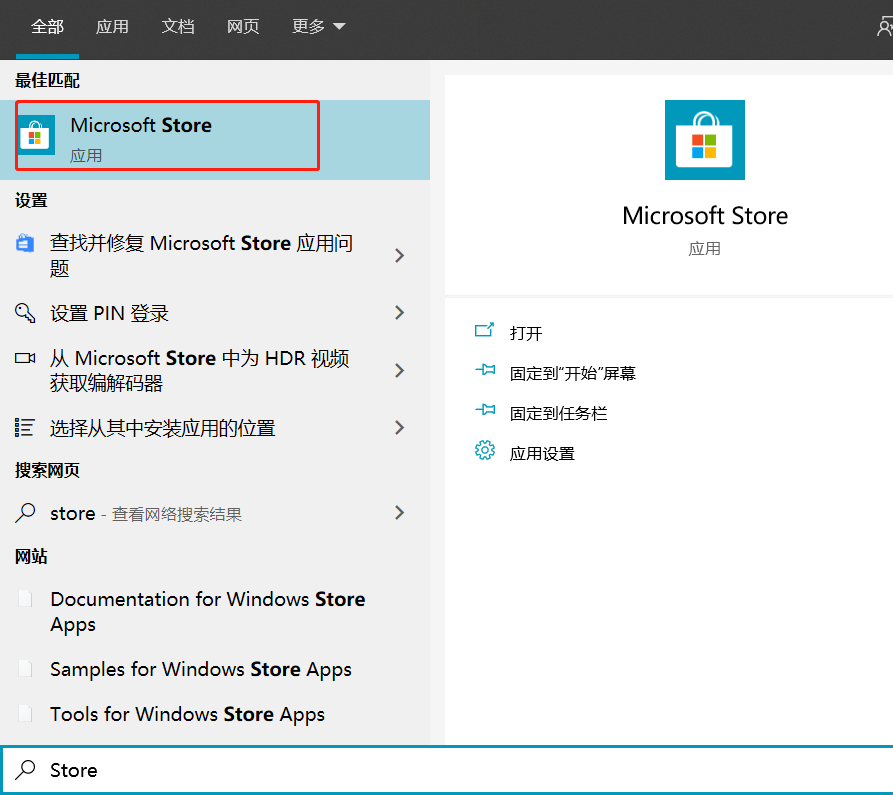Click the pin icon beside 固定到"开始"屏幕
893x795 pixels.
[485, 371]
